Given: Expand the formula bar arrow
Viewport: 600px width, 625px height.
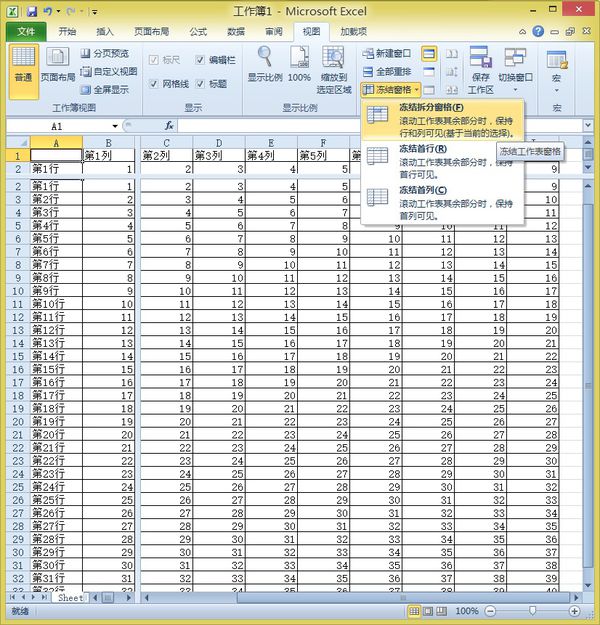Looking at the screenshot, I should pyautogui.click(x=588, y=125).
